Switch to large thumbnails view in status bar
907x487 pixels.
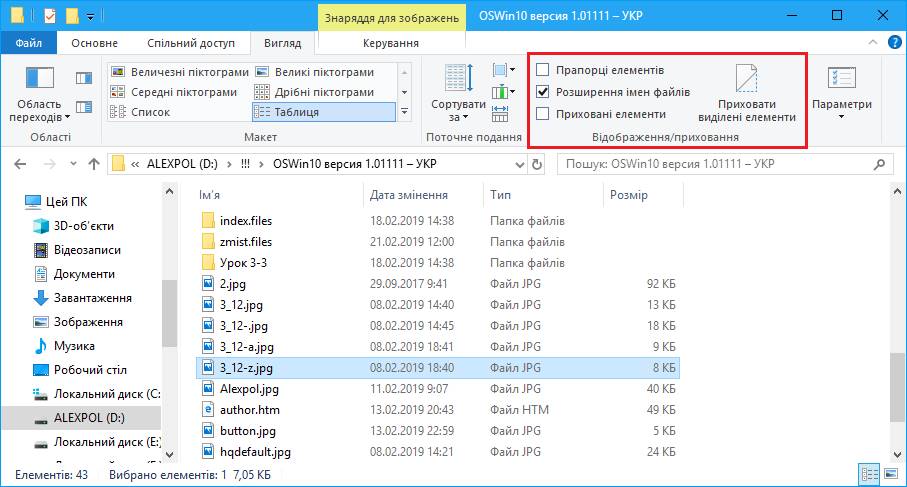click(890, 475)
